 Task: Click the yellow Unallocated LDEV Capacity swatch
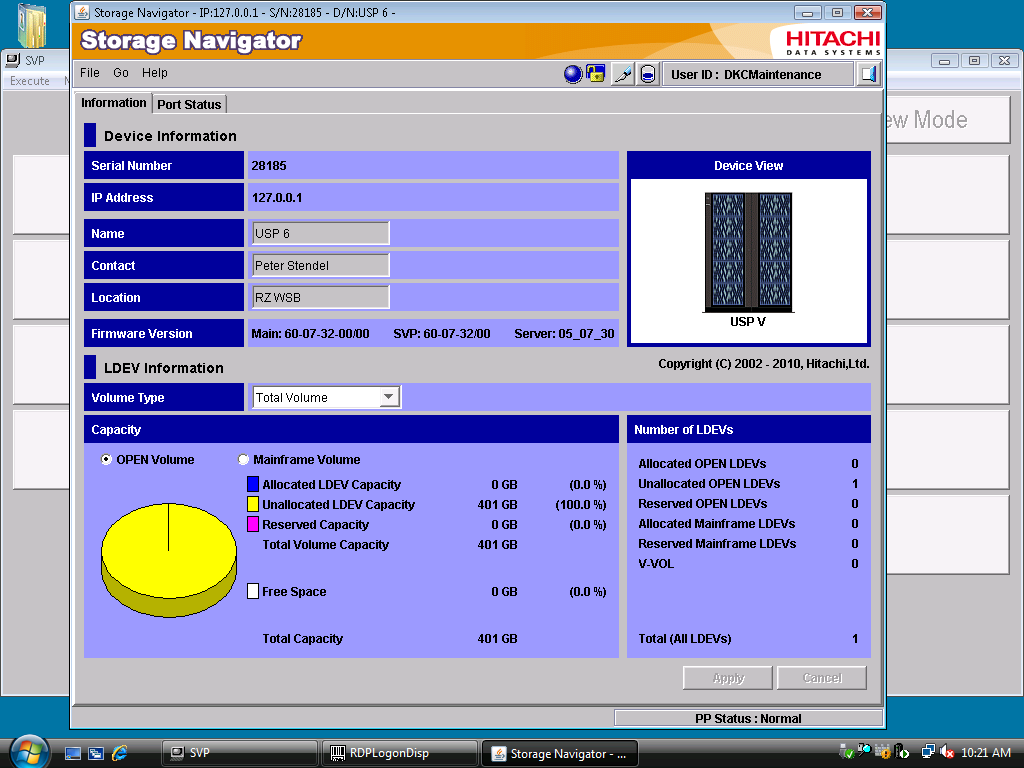[253, 505]
